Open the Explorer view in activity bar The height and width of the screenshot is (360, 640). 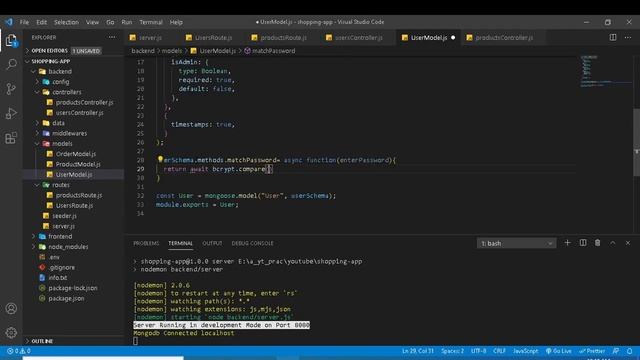11,40
